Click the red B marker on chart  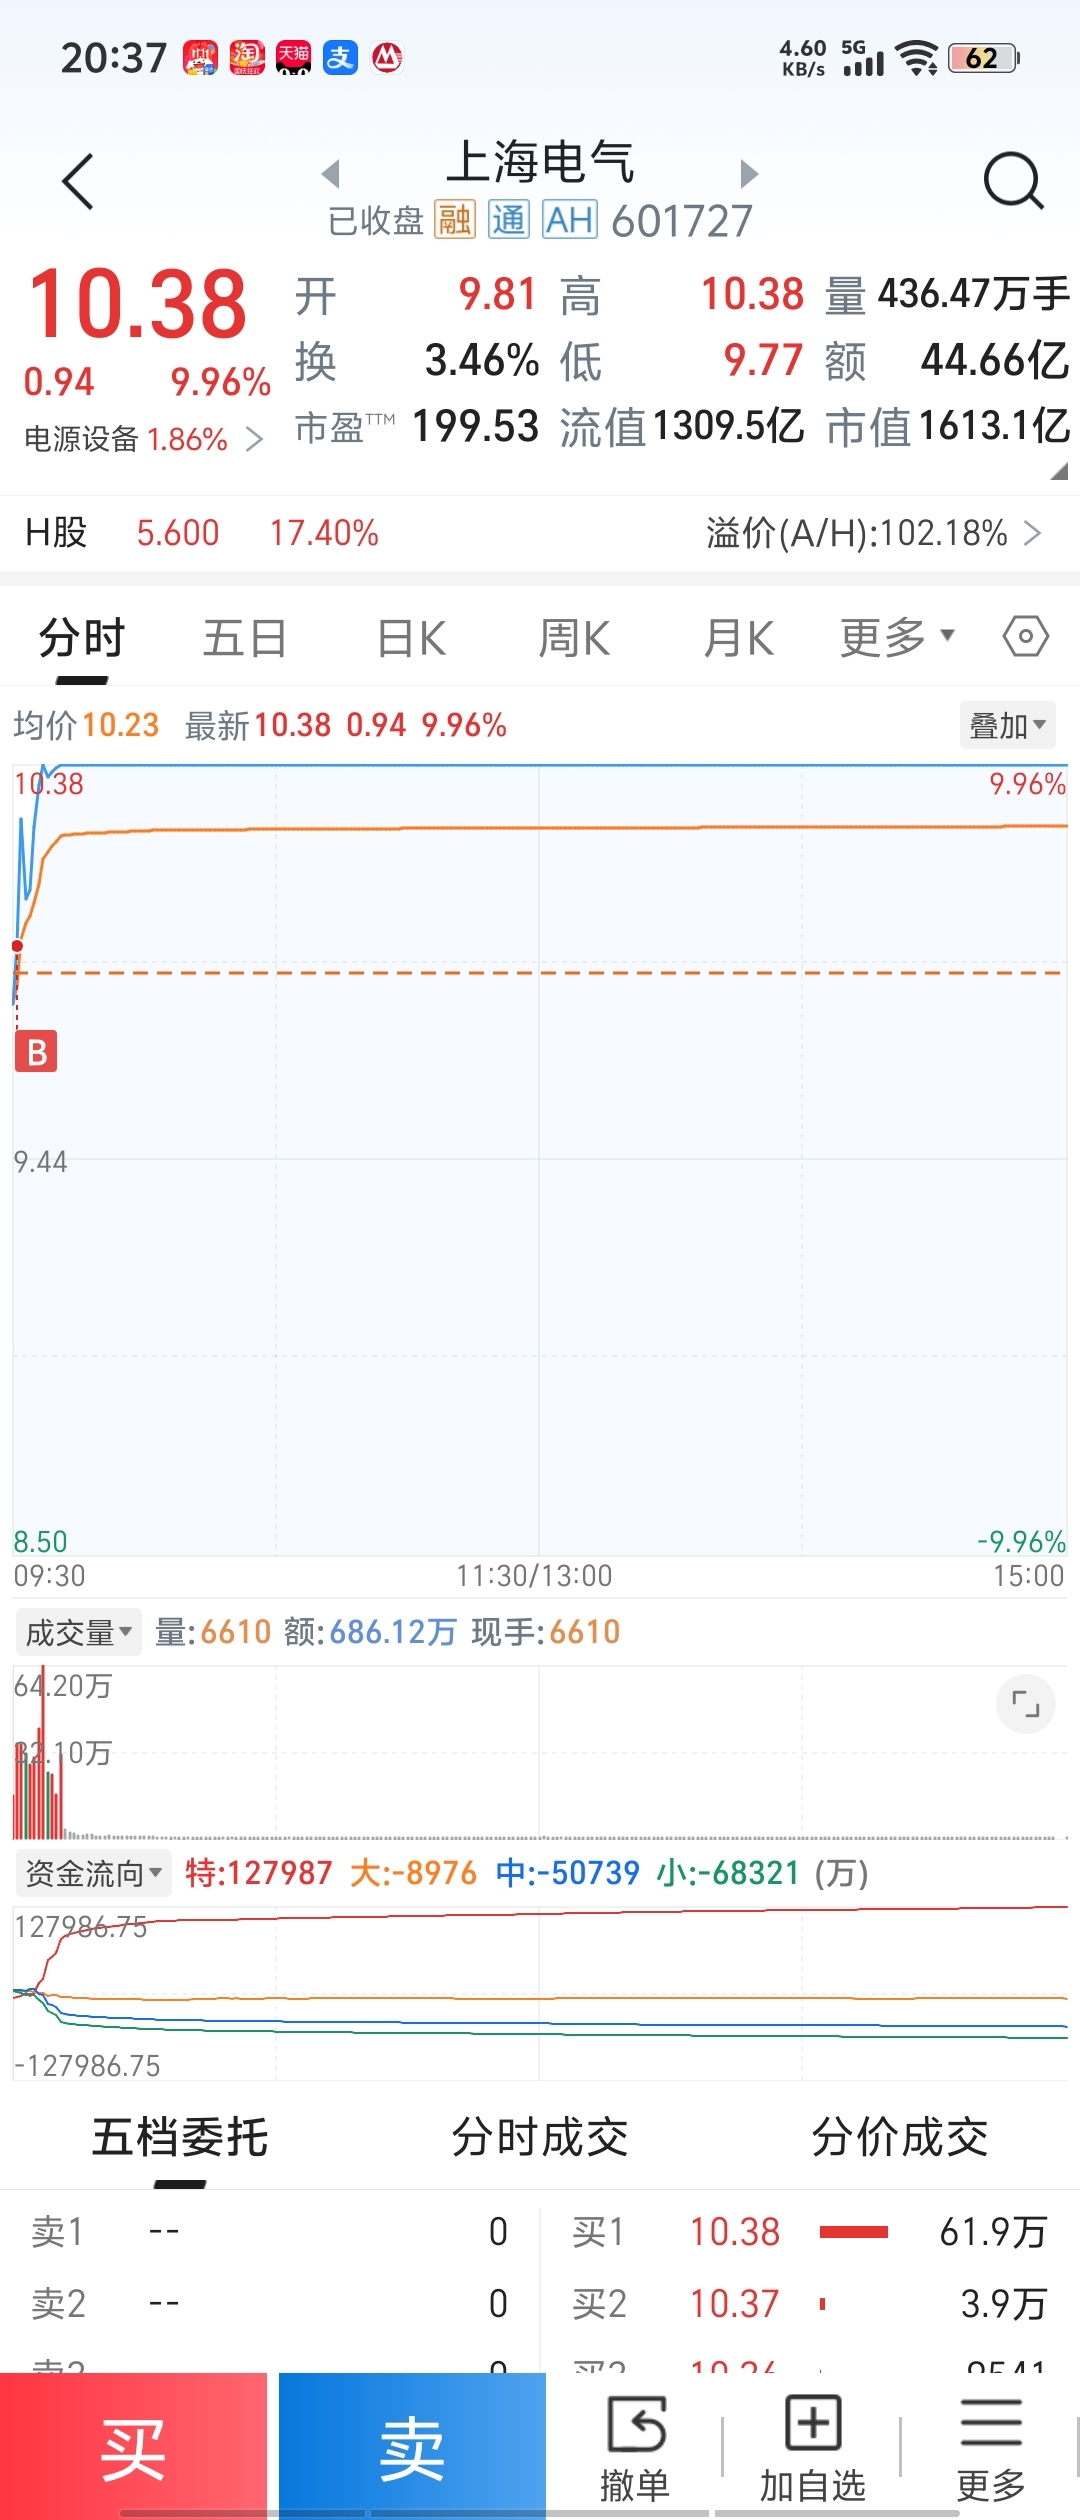pyautogui.click(x=36, y=1051)
